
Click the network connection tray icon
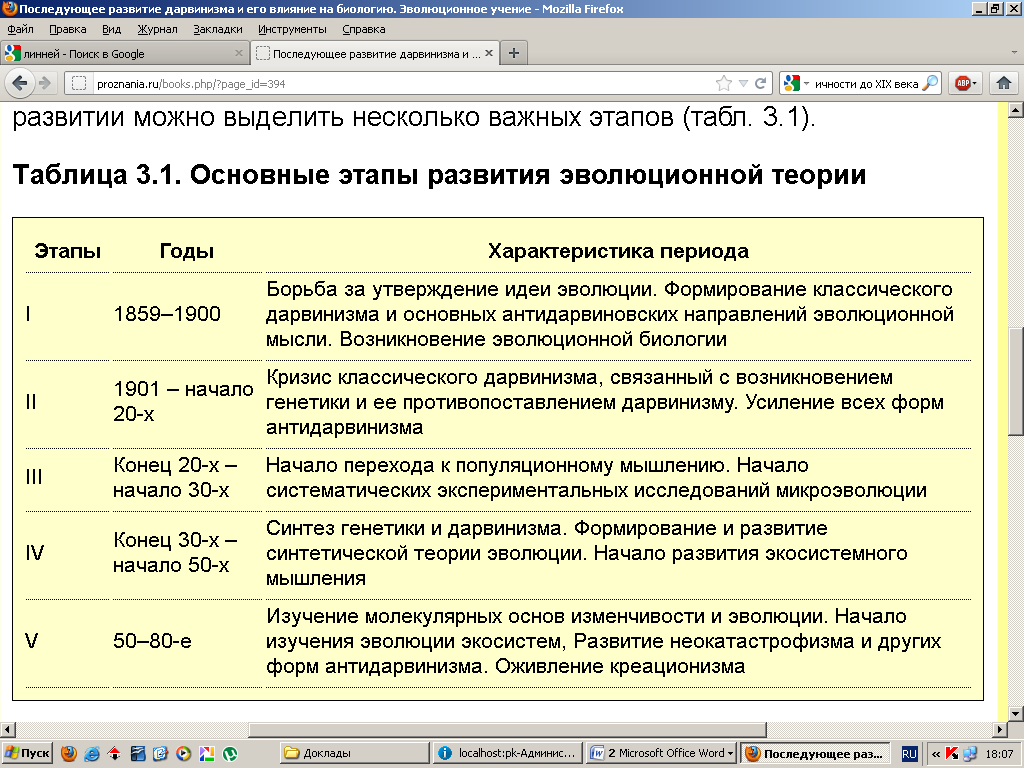pyautogui.click(x=970, y=754)
